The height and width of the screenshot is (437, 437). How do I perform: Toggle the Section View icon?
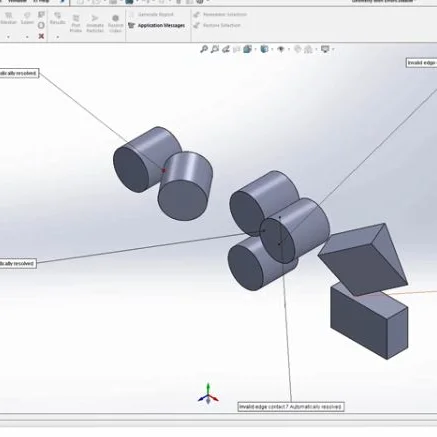point(237,49)
